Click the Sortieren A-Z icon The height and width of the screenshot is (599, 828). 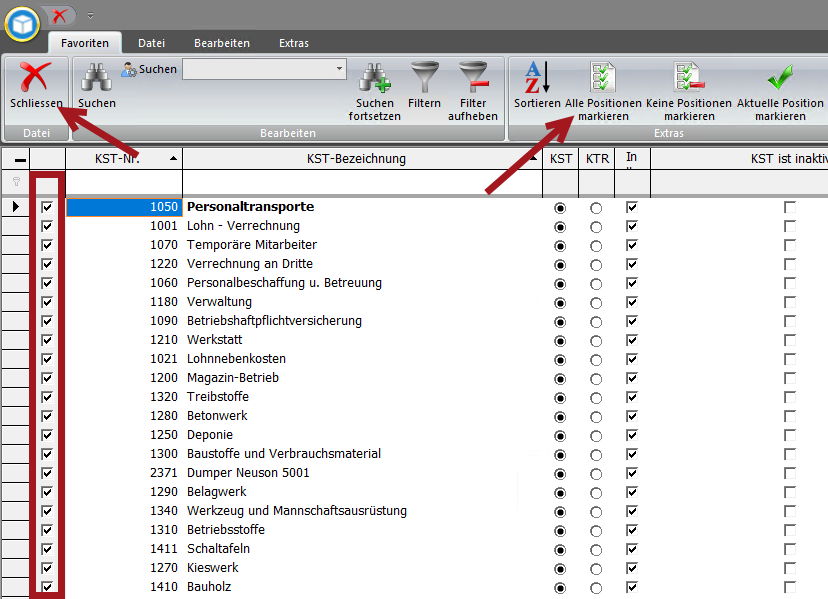[x=537, y=78]
